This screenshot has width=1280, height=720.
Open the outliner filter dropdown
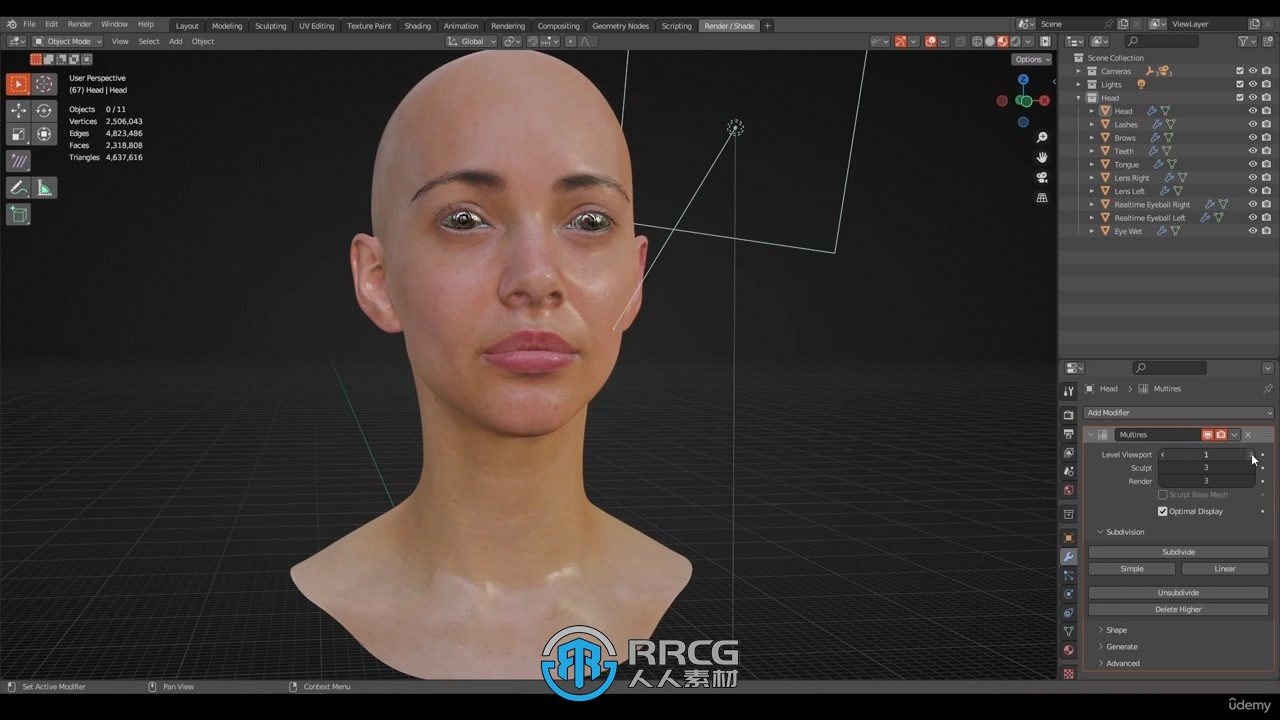pyautogui.click(x=1246, y=41)
